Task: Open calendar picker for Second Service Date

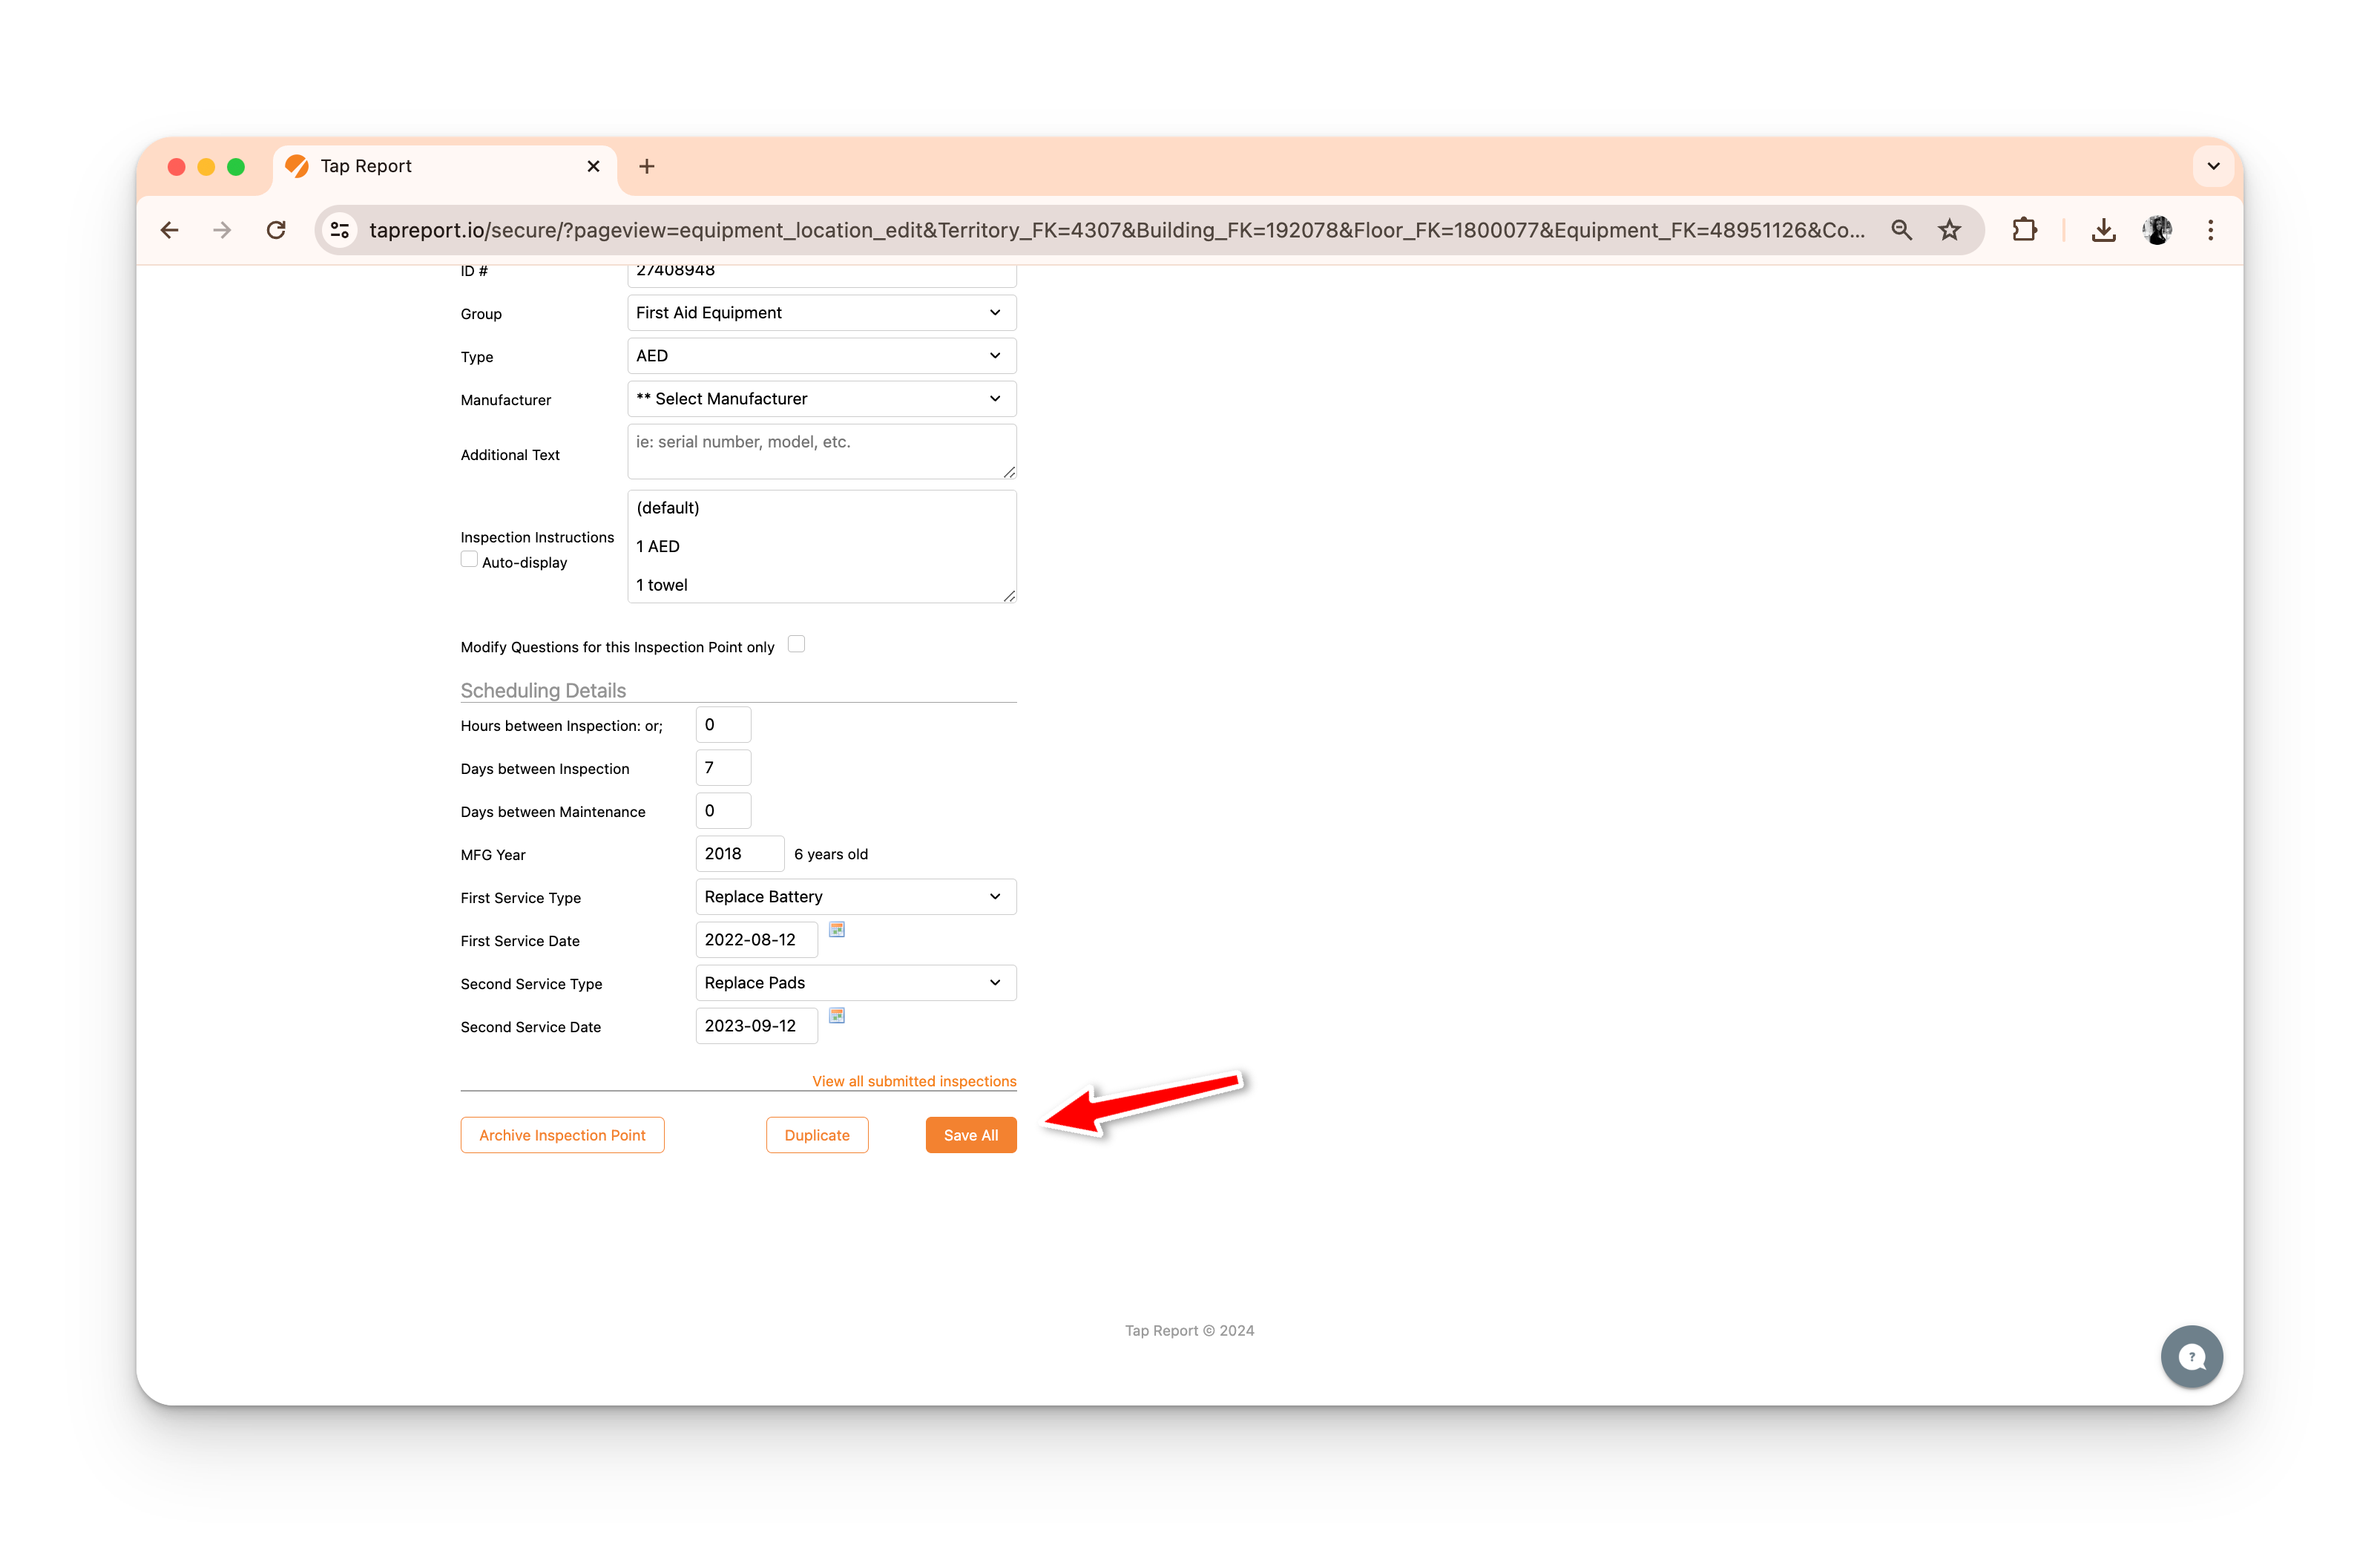Action: 837,1016
